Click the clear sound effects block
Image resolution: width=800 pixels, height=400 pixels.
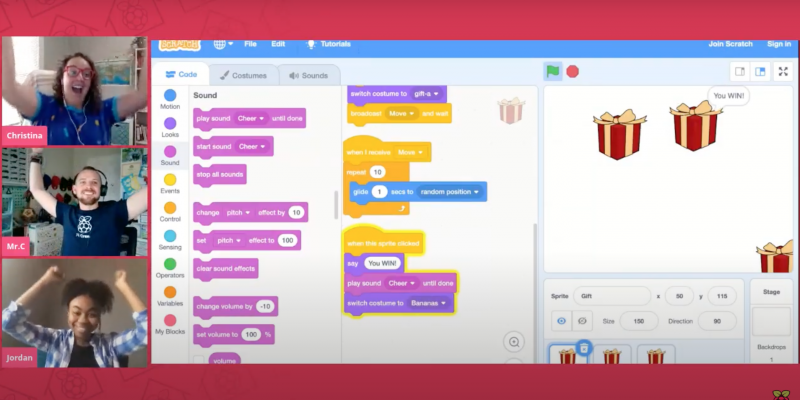[226, 269]
